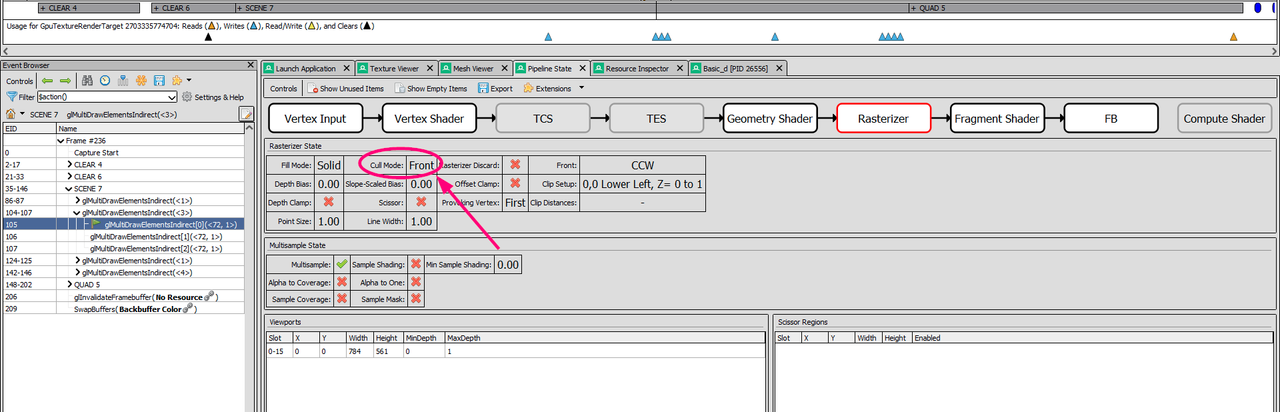Click the CCW Front value cell

pos(642,165)
